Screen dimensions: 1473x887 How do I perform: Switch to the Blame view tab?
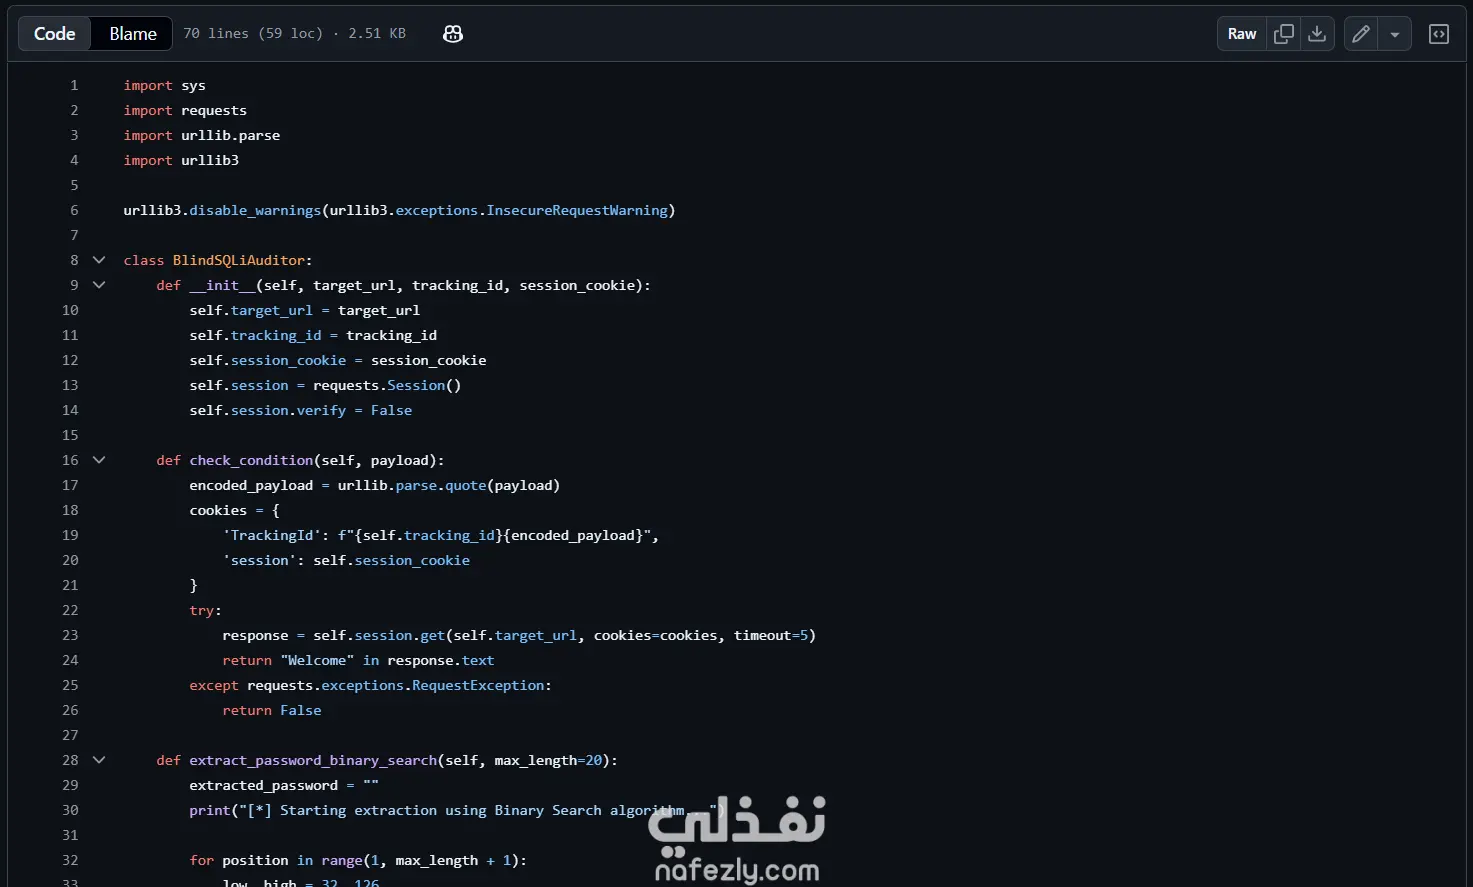coord(133,34)
